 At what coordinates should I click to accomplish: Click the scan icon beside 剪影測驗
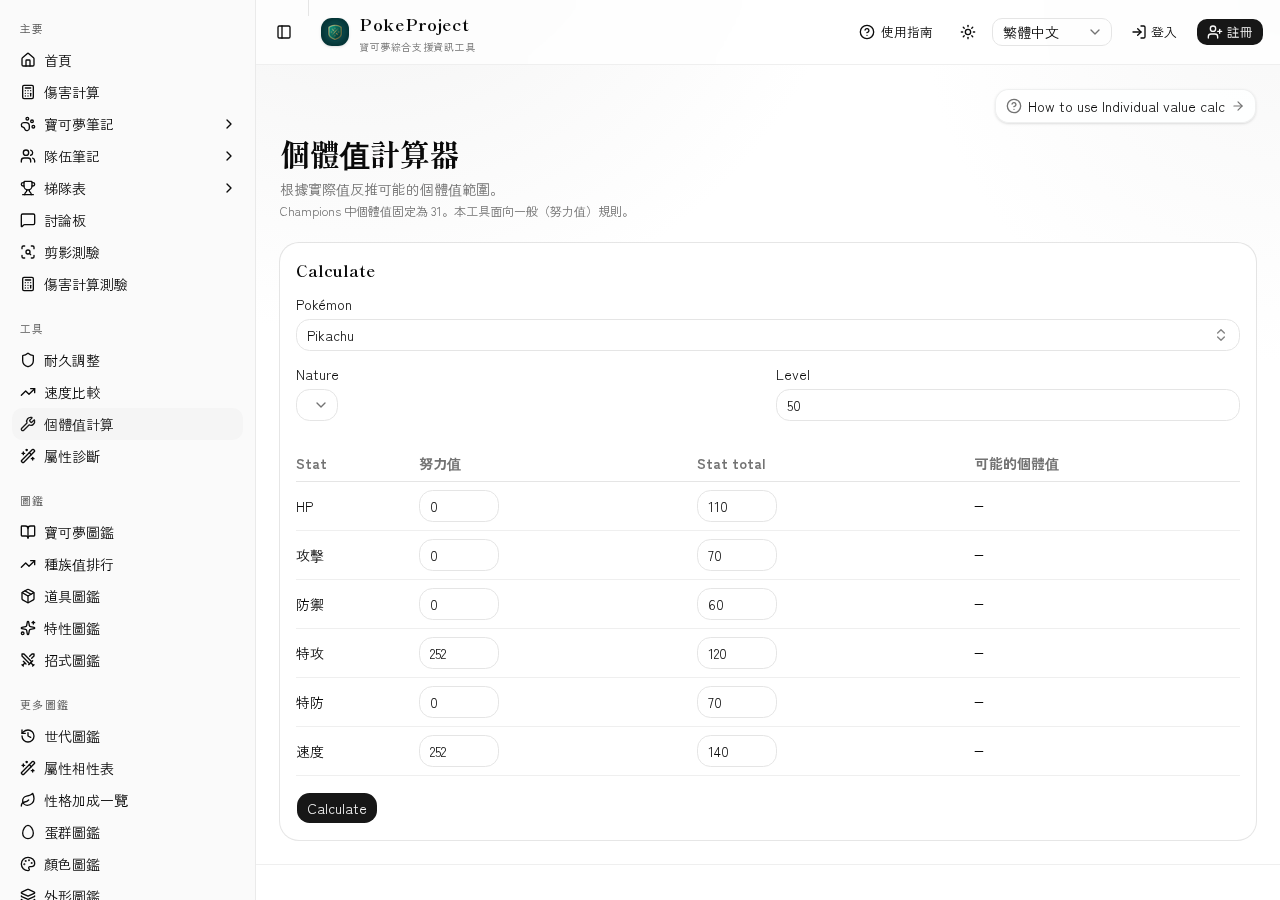point(28,252)
